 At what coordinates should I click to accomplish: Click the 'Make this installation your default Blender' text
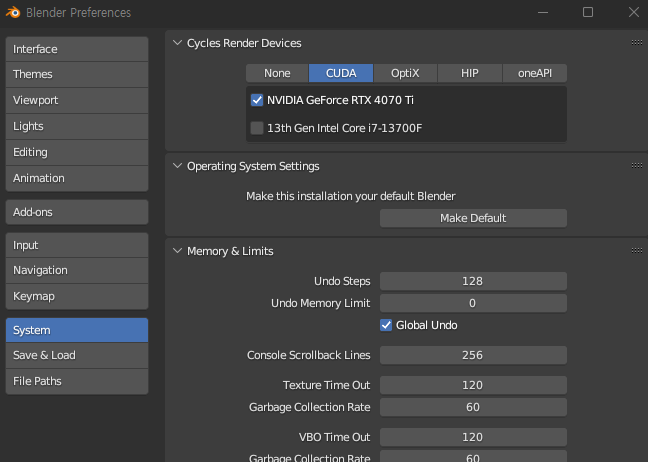[350, 196]
